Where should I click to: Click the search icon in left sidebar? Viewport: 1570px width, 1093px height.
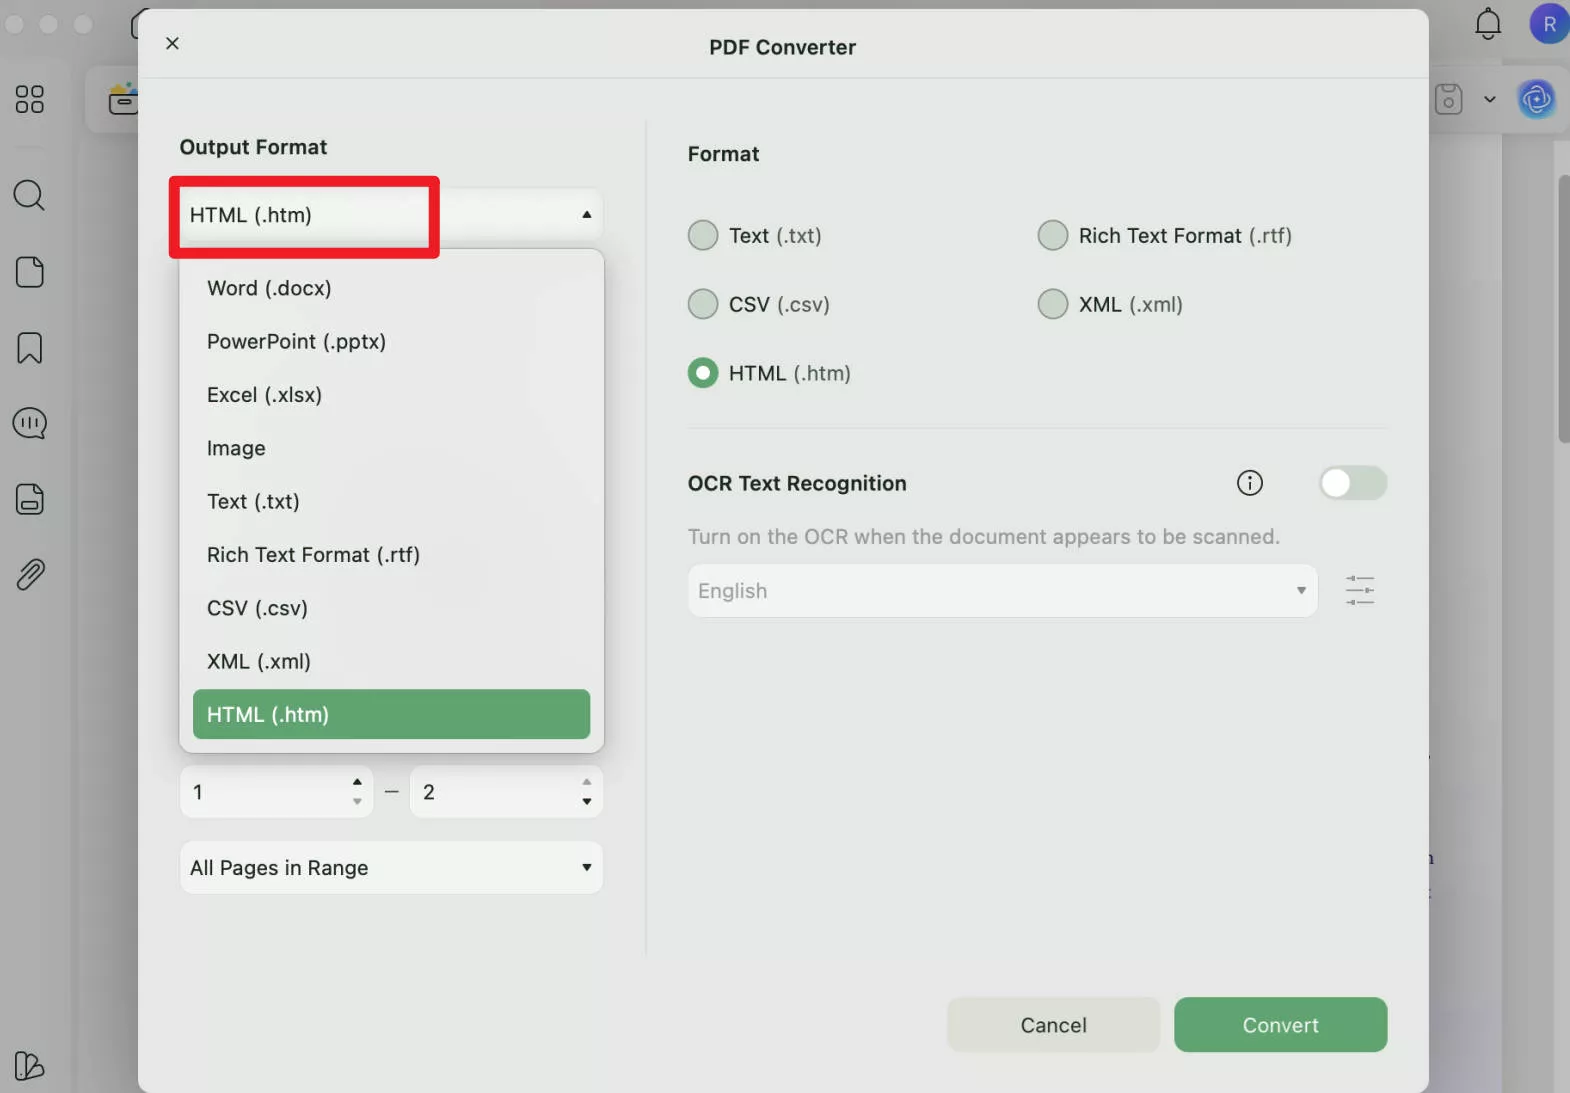(x=29, y=195)
